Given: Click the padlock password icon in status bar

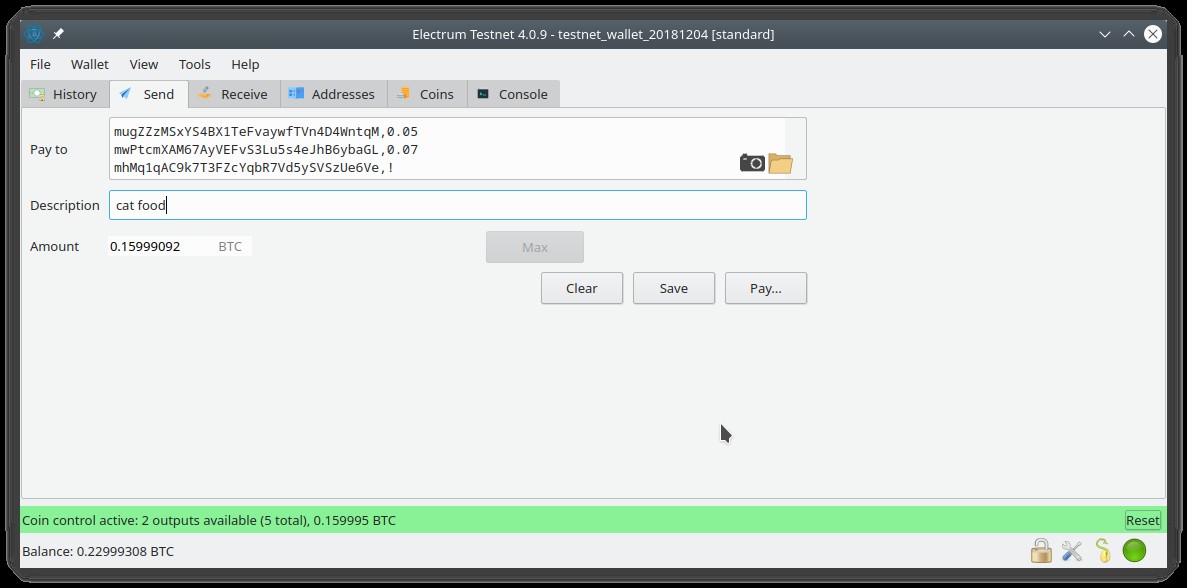Looking at the screenshot, I should (1041, 550).
